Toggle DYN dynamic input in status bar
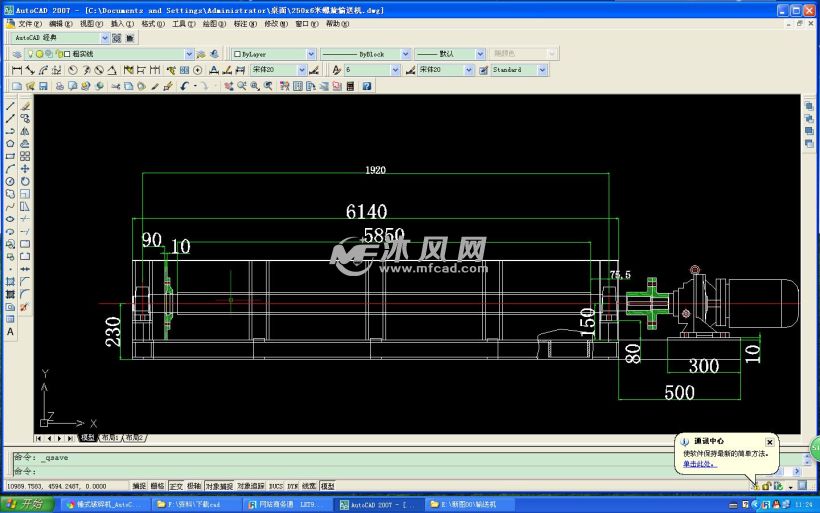Viewport: 820px width, 513px height. tap(292, 486)
